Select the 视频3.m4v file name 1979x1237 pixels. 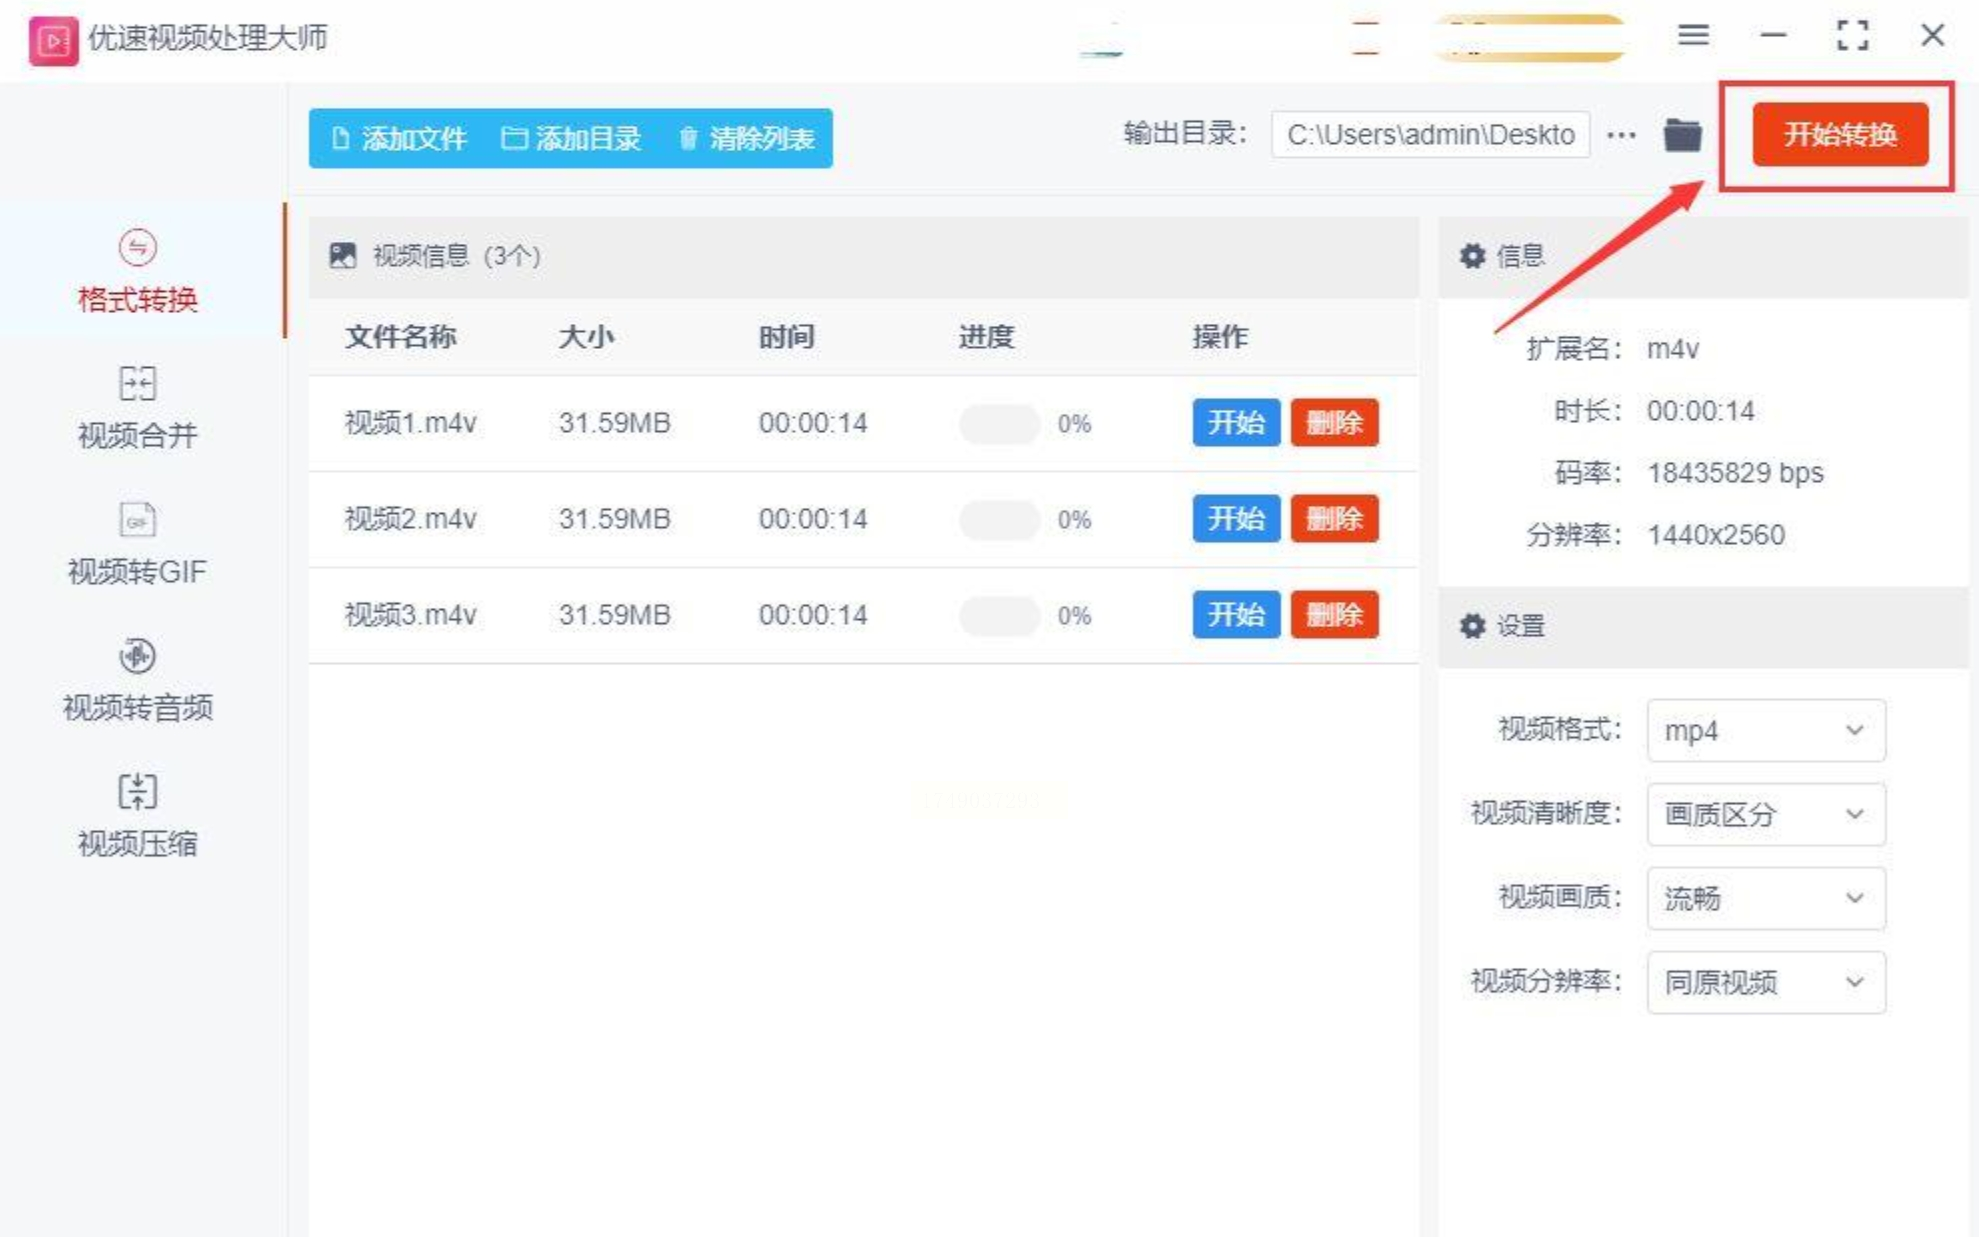coord(410,615)
